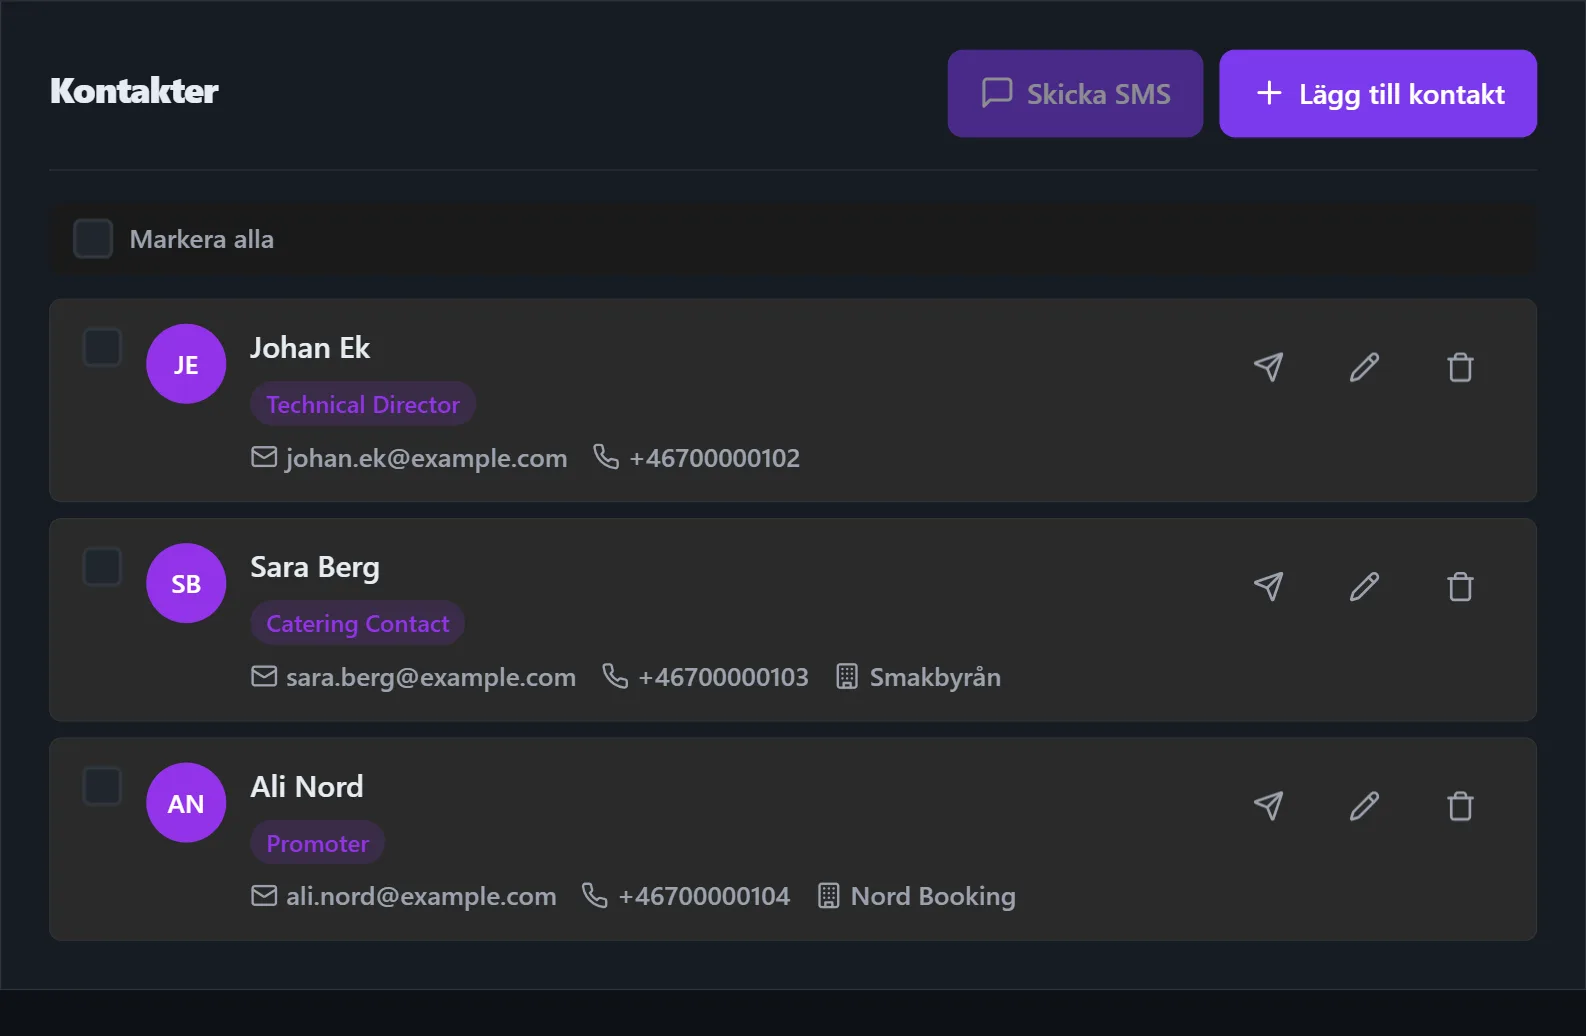Click the email ali.nord@example.com
This screenshot has height=1036, width=1586.
(421, 896)
